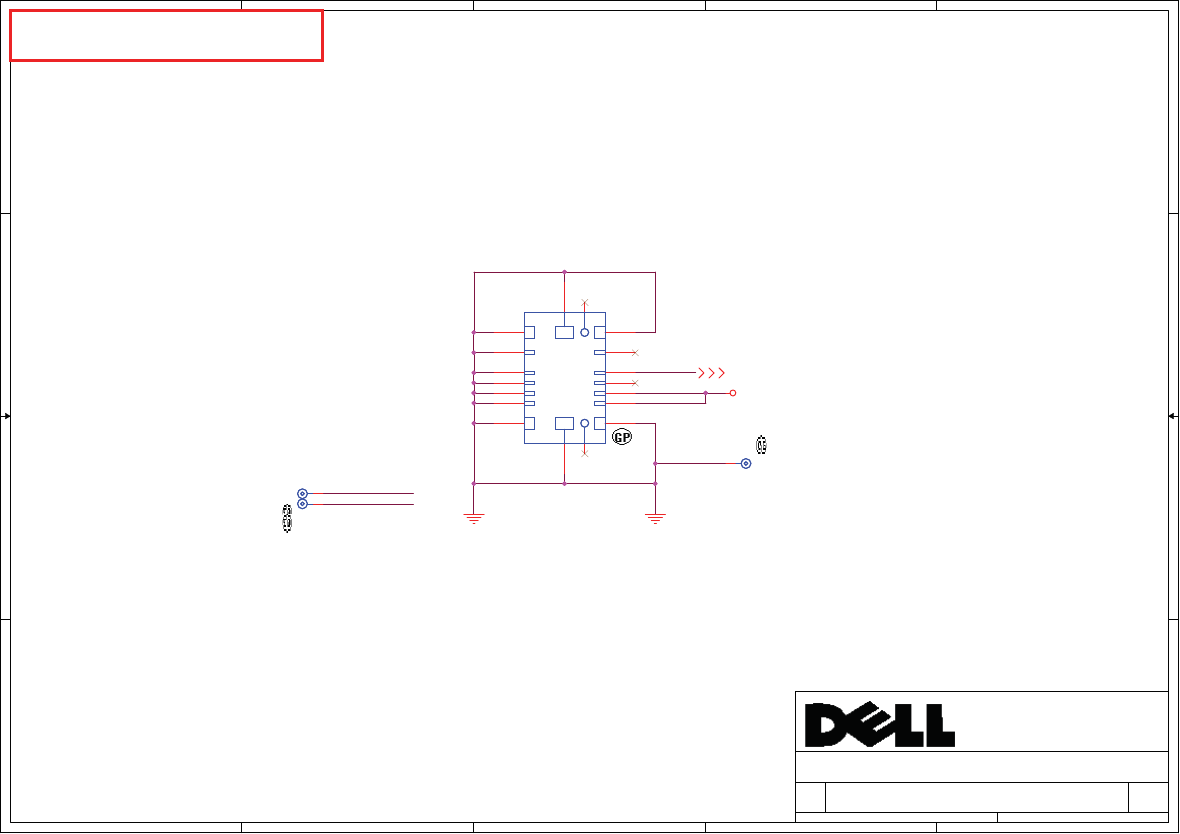
Task: Select the blue IC component outline
Action: (x=565, y=378)
